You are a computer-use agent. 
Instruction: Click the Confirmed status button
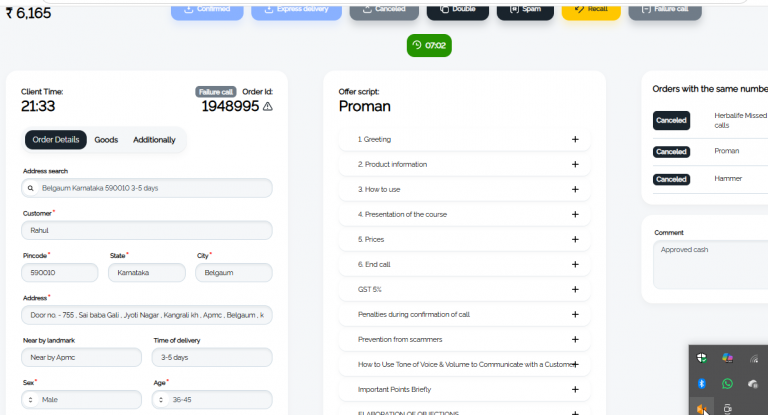[207, 12]
